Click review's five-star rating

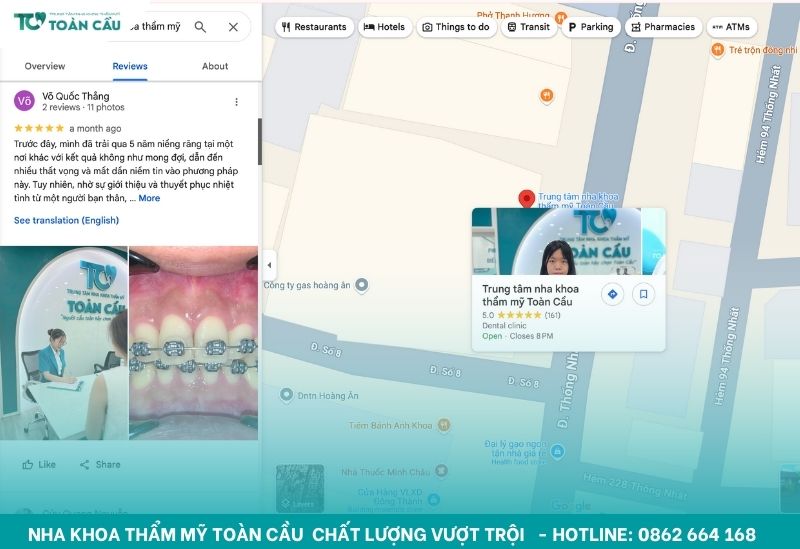pyautogui.click(x=39, y=128)
